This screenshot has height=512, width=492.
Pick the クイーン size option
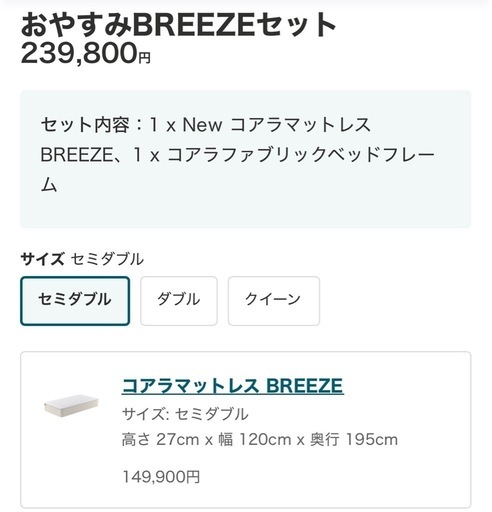(x=274, y=301)
